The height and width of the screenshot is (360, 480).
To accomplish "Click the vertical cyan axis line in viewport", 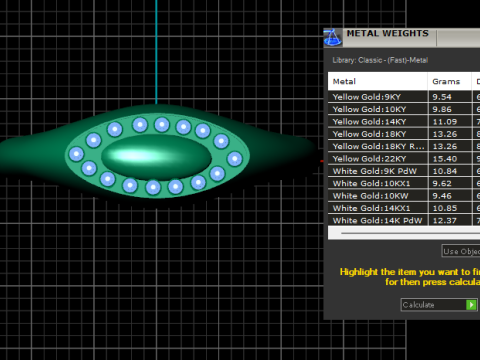I will pos(156,52).
